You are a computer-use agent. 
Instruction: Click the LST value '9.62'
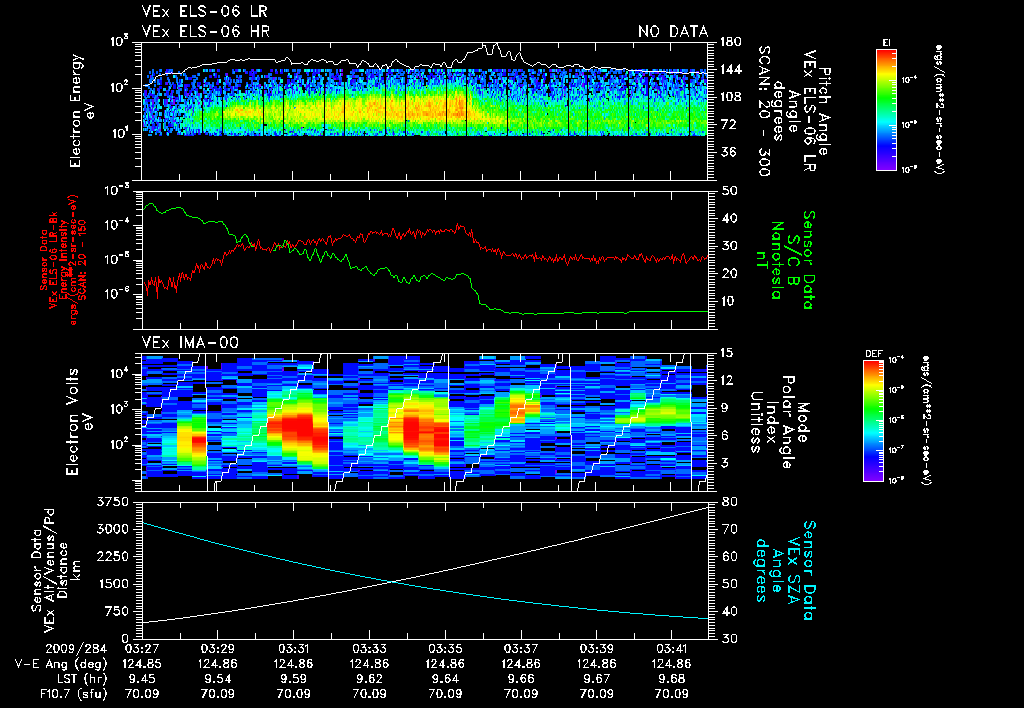pos(370,679)
